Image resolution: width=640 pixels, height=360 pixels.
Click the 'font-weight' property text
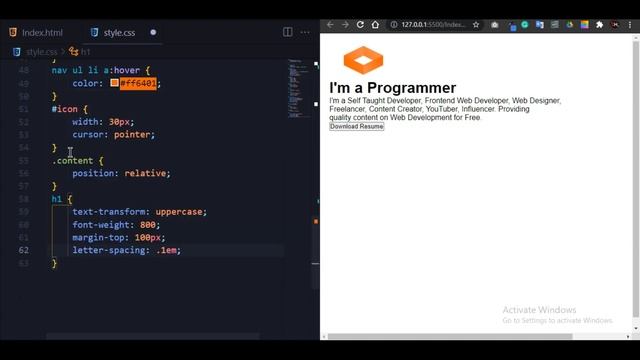click(x=101, y=225)
